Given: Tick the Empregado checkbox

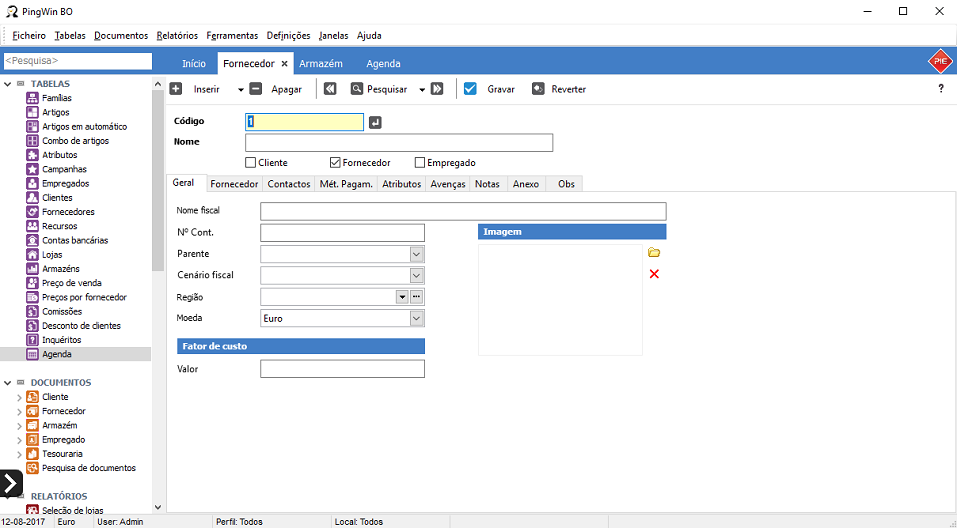Looking at the screenshot, I should tap(420, 163).
